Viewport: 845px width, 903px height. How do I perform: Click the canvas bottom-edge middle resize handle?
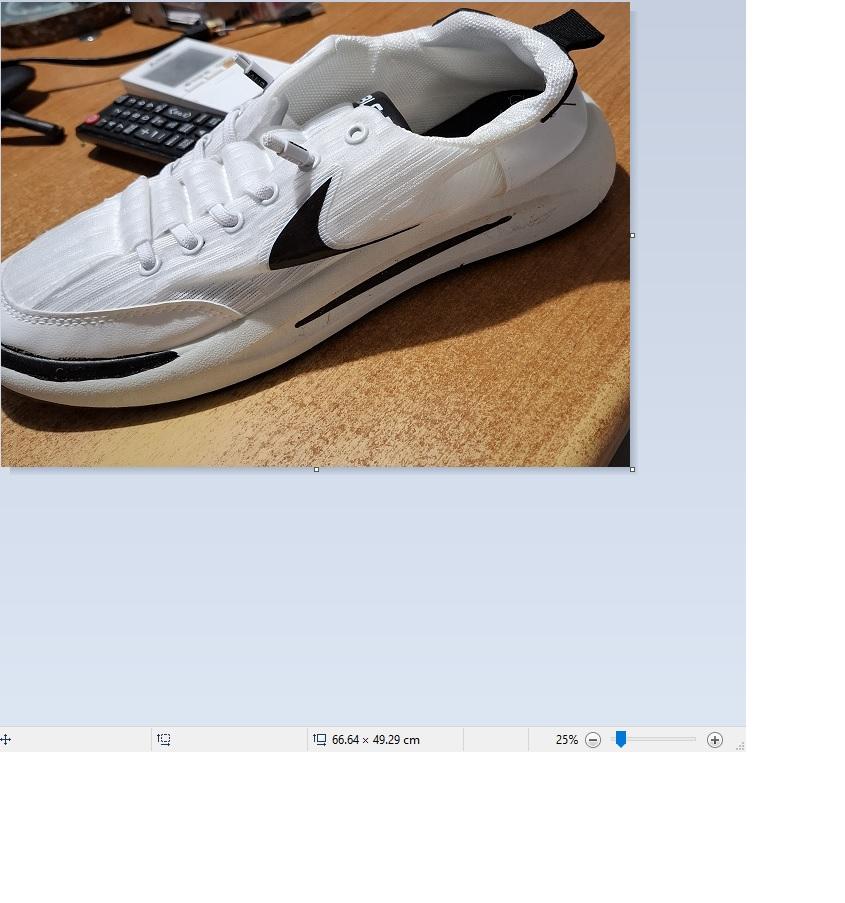(316, 470)
